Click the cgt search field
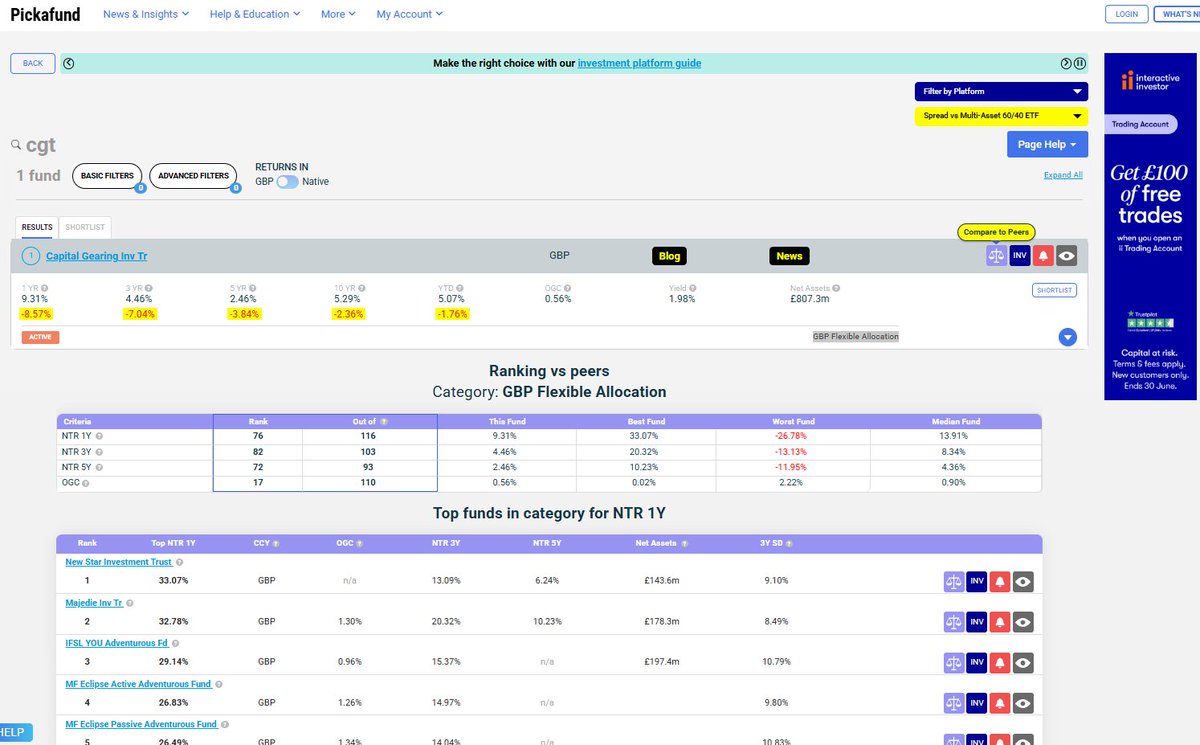This screenshot has width=1200, height=745. [x=42, y=145]
